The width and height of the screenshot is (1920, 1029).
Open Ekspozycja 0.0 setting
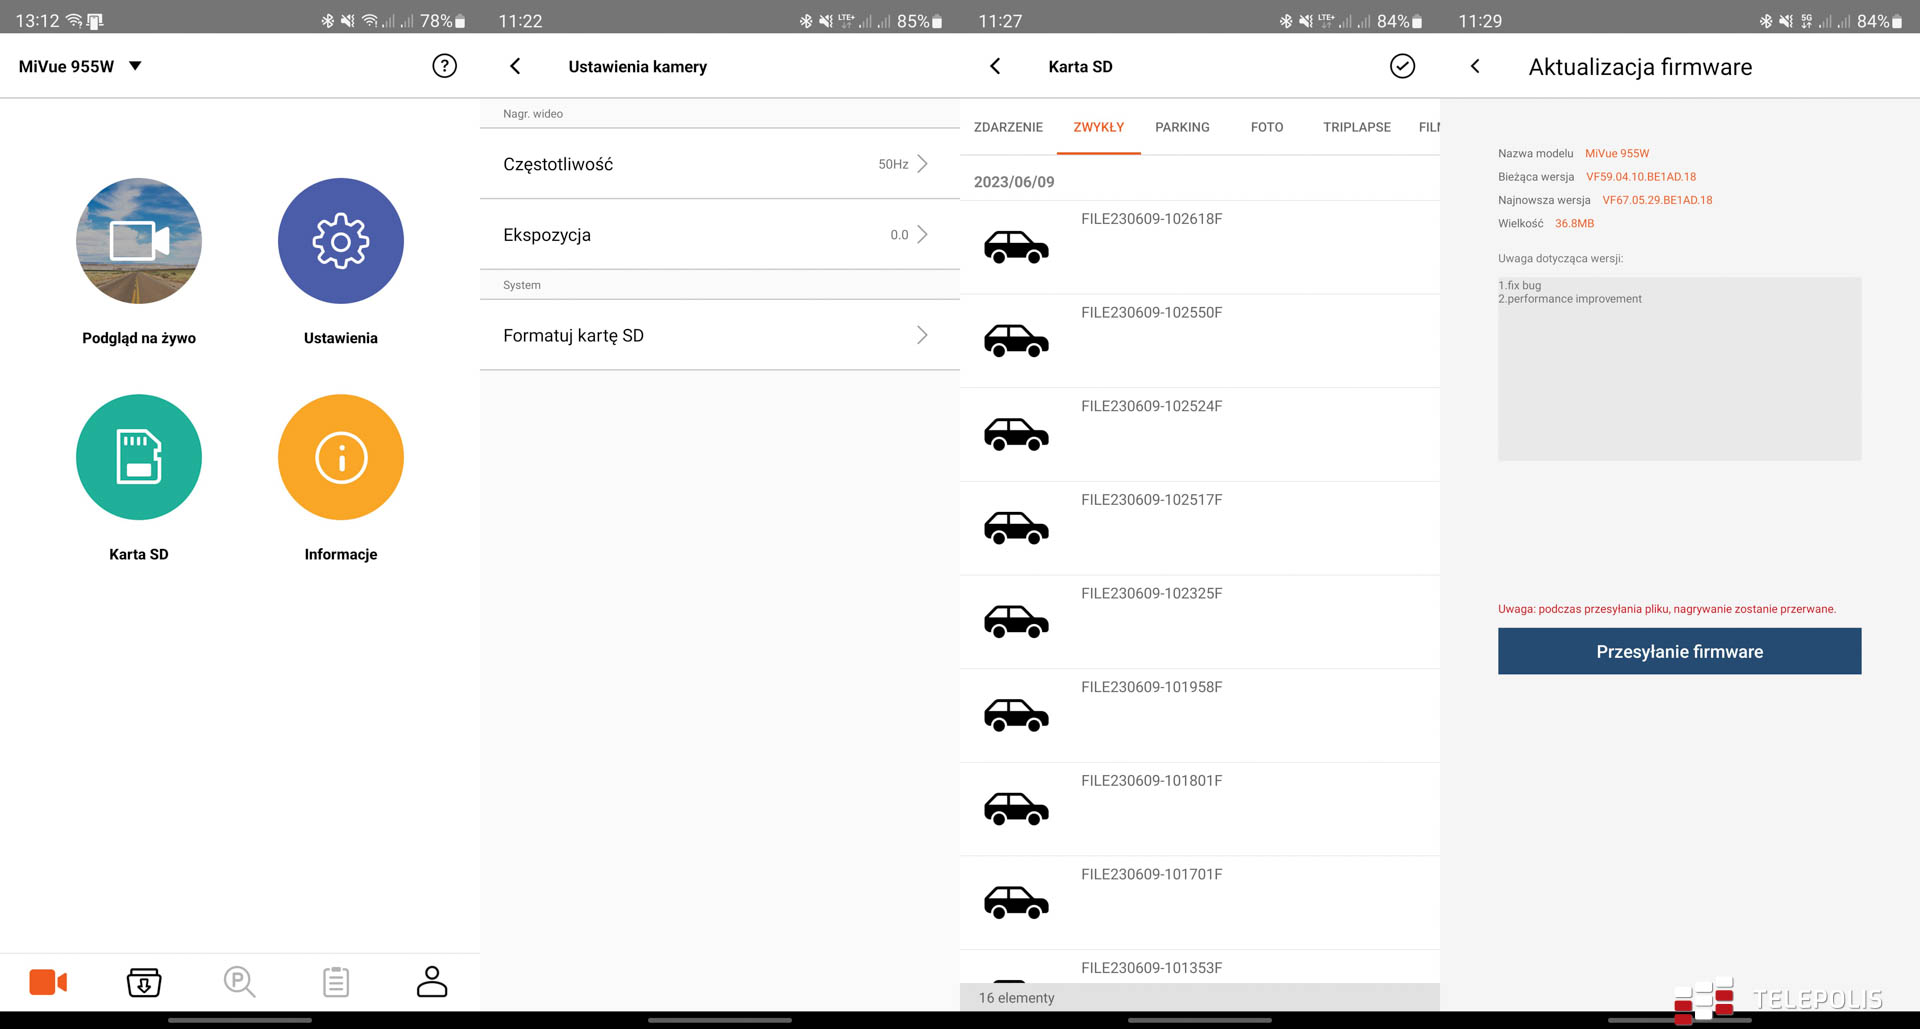719,235
